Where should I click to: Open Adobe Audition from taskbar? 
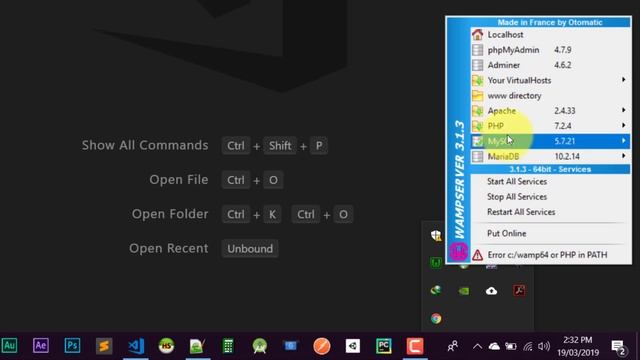tap(9, 346)
